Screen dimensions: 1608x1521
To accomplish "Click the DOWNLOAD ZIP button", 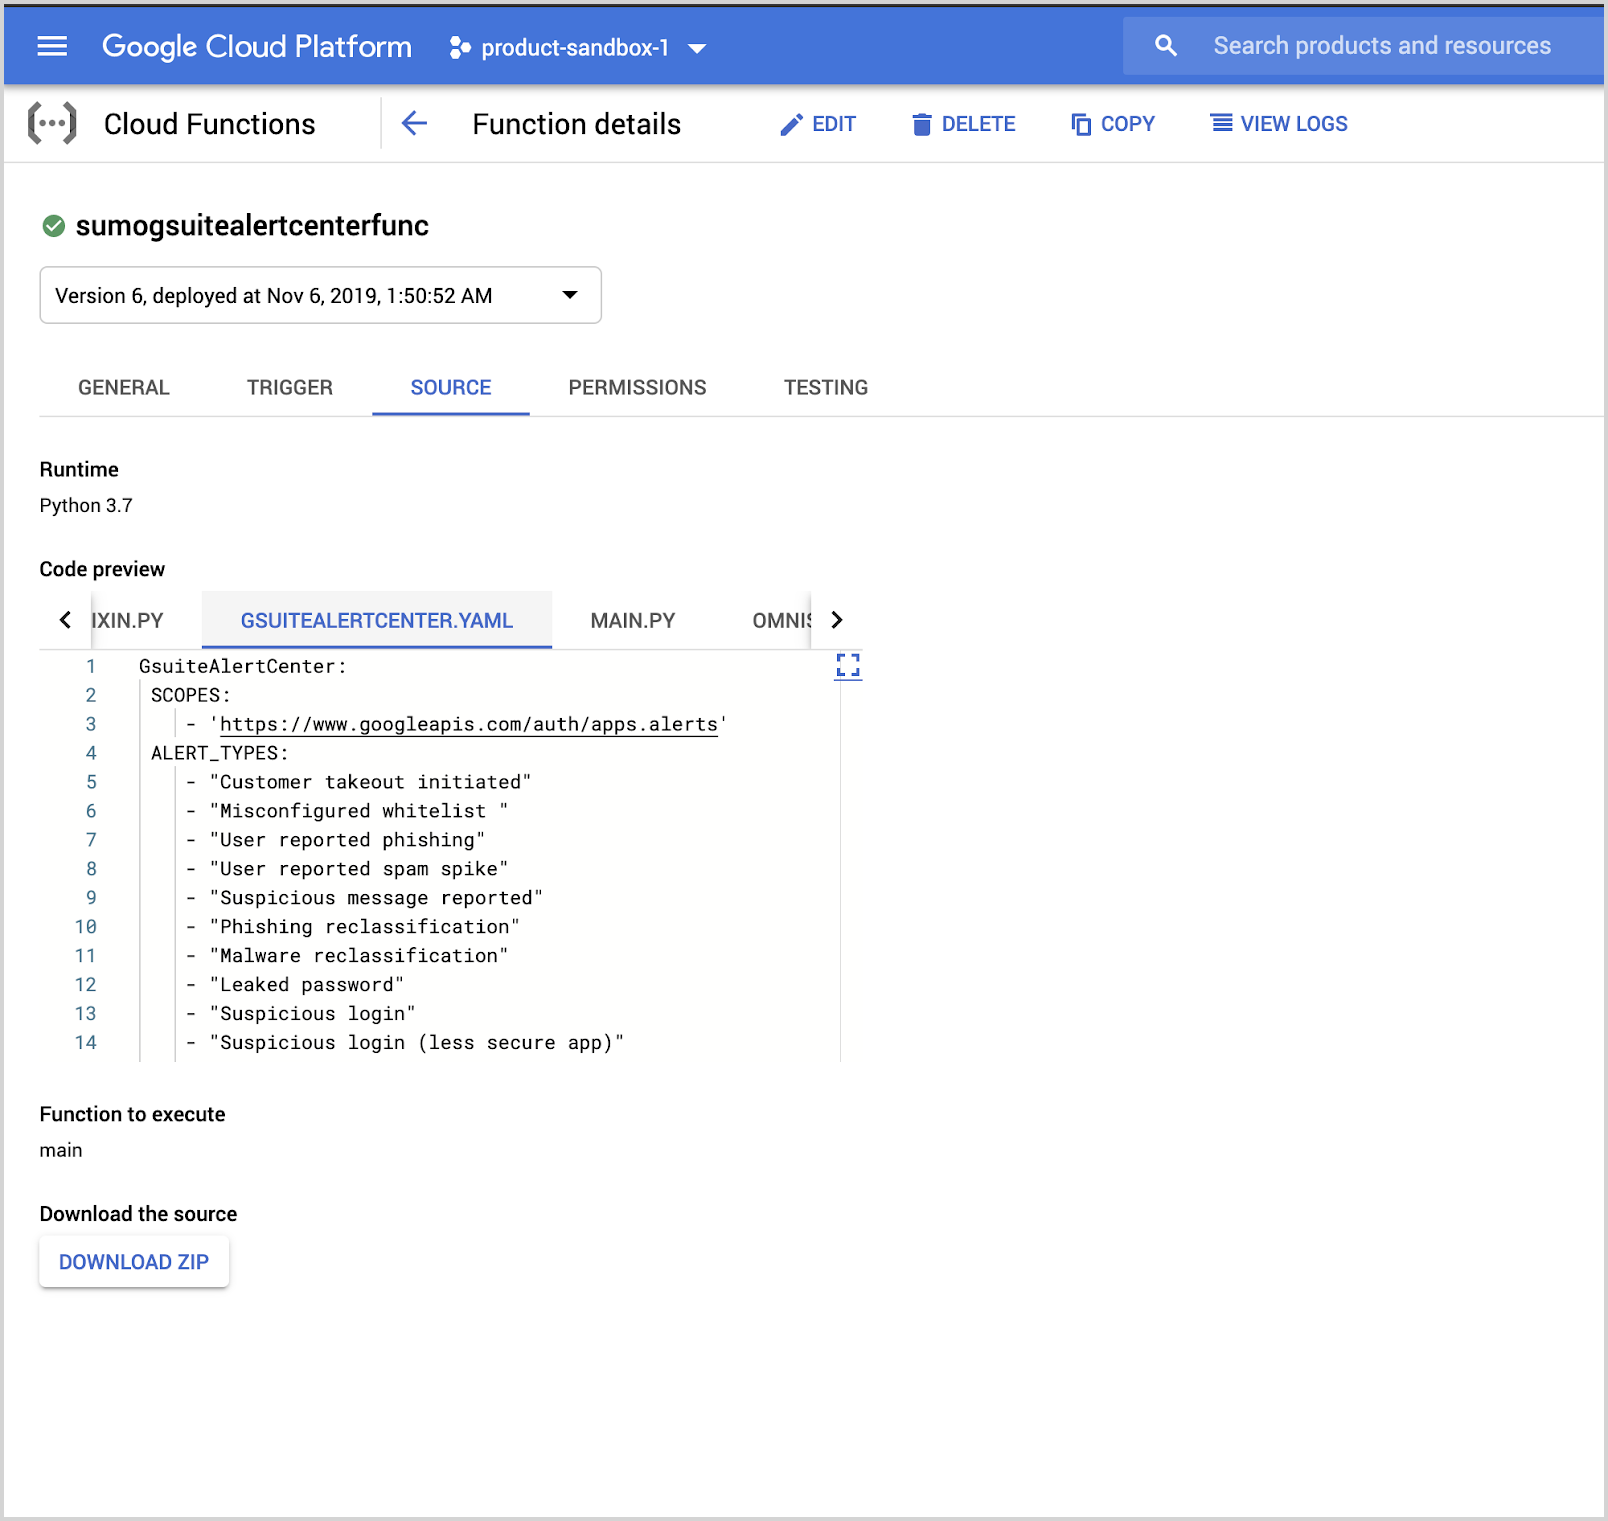I will (x=134, y=1261).
